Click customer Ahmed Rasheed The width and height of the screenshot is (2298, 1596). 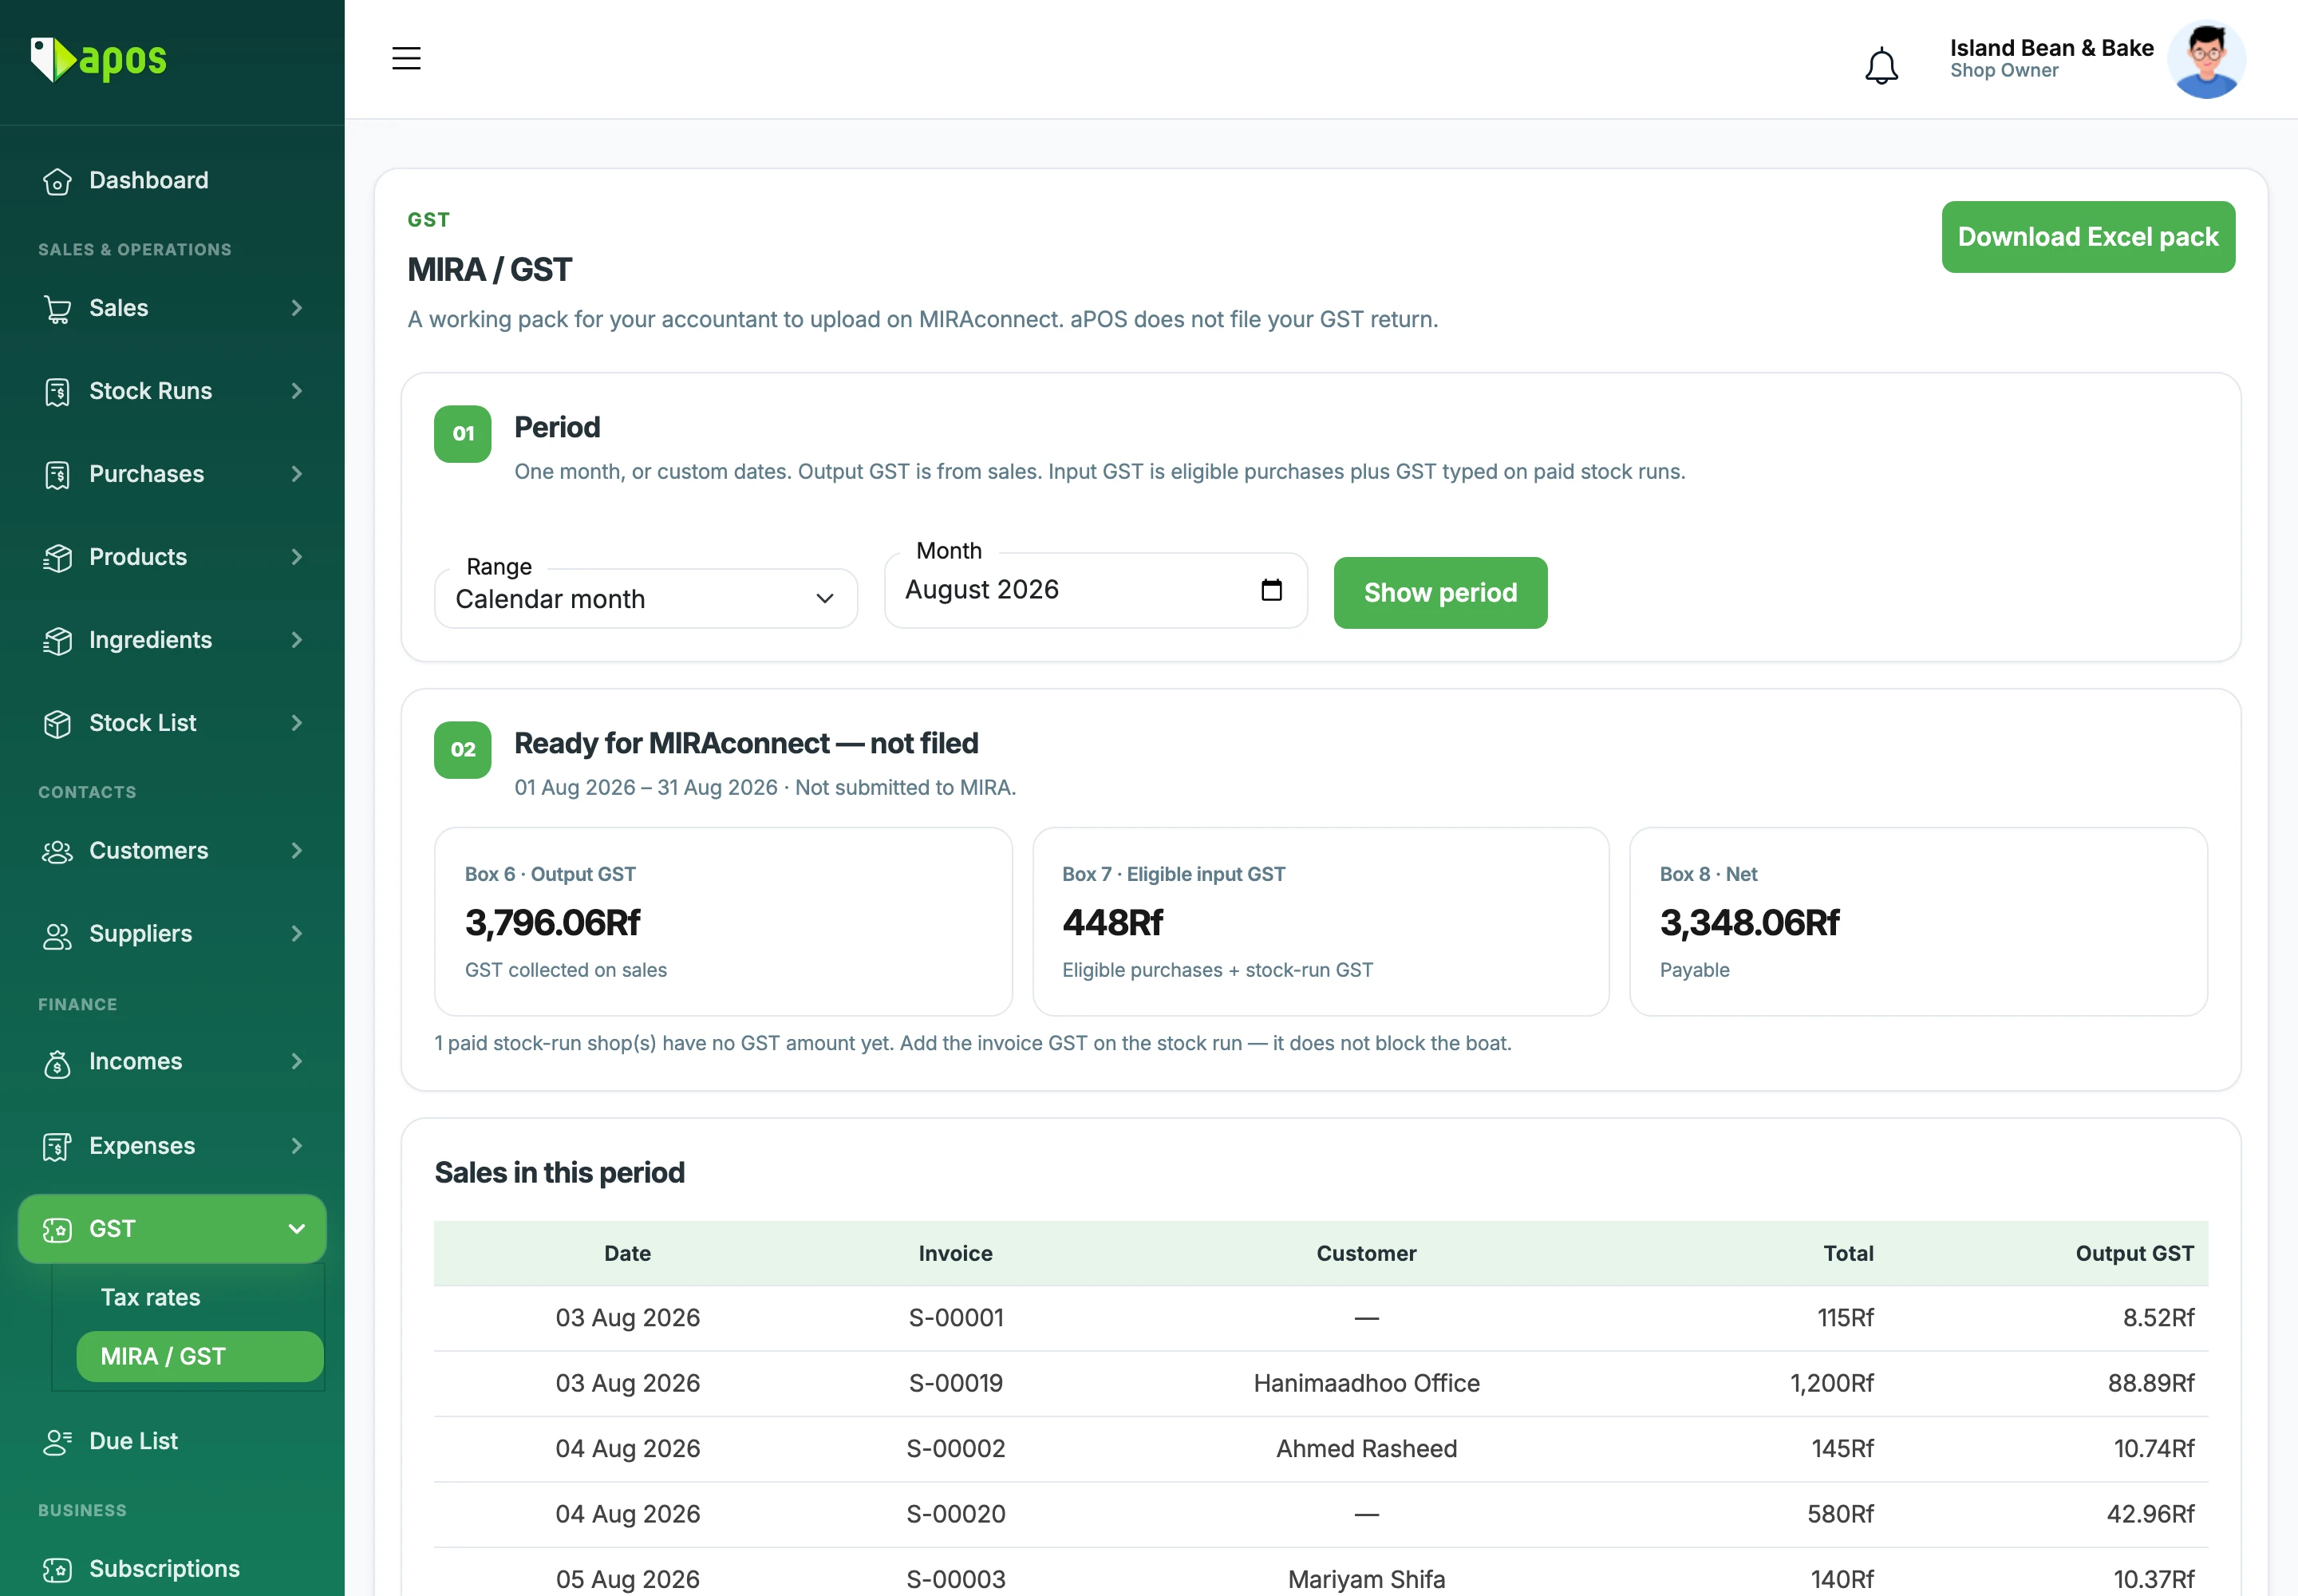tap(1366, 1449)
